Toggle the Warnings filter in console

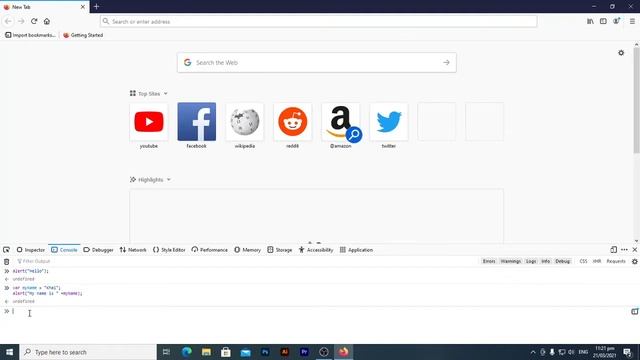coord(511,261)
